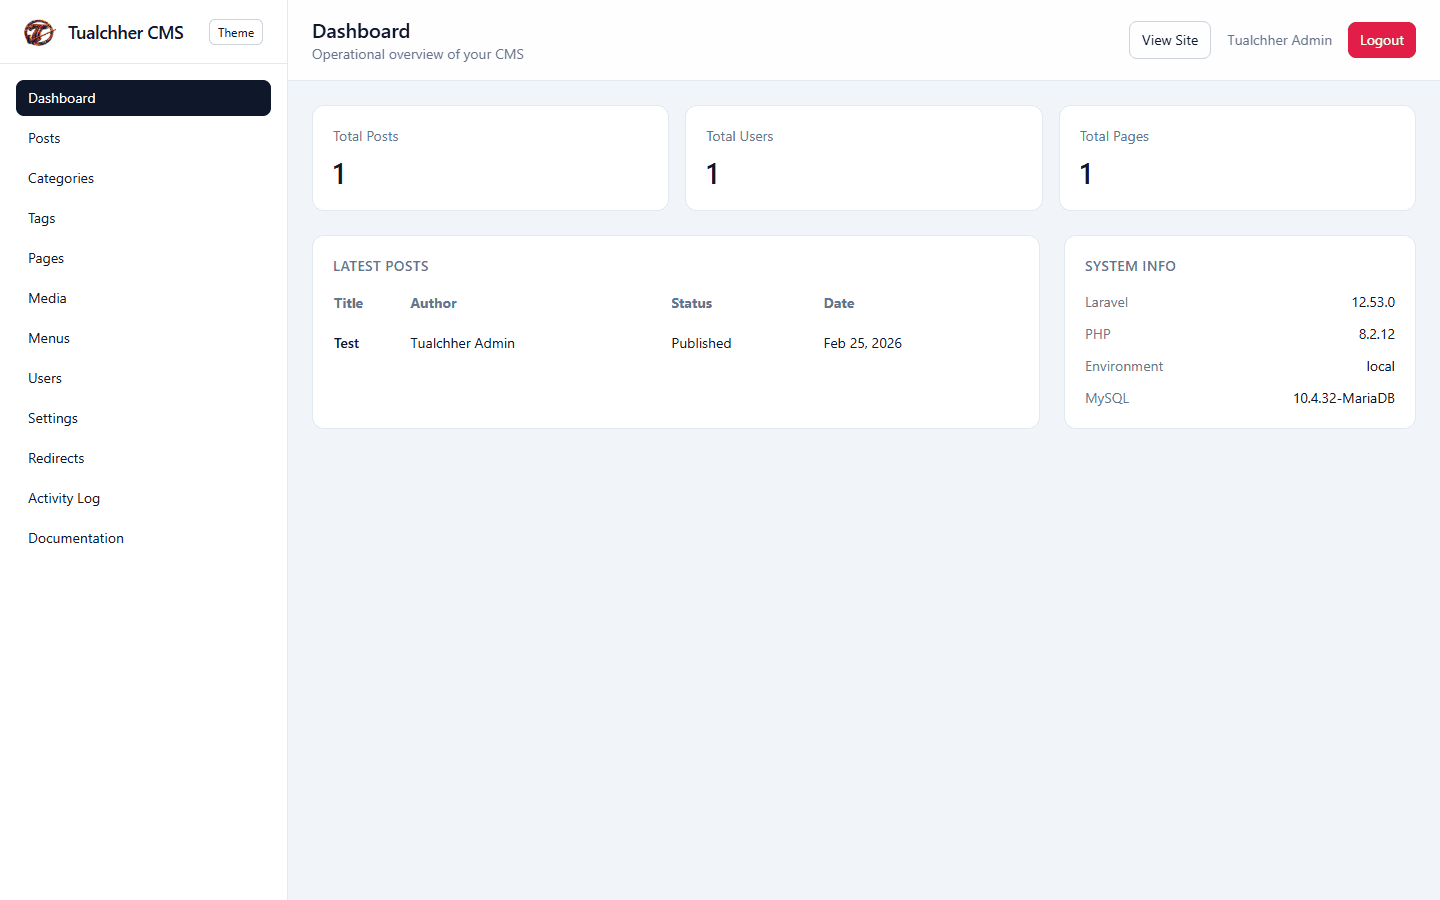1440x900 pixels.
Task: Click View Site to open the frontend
Action: 1169,40
